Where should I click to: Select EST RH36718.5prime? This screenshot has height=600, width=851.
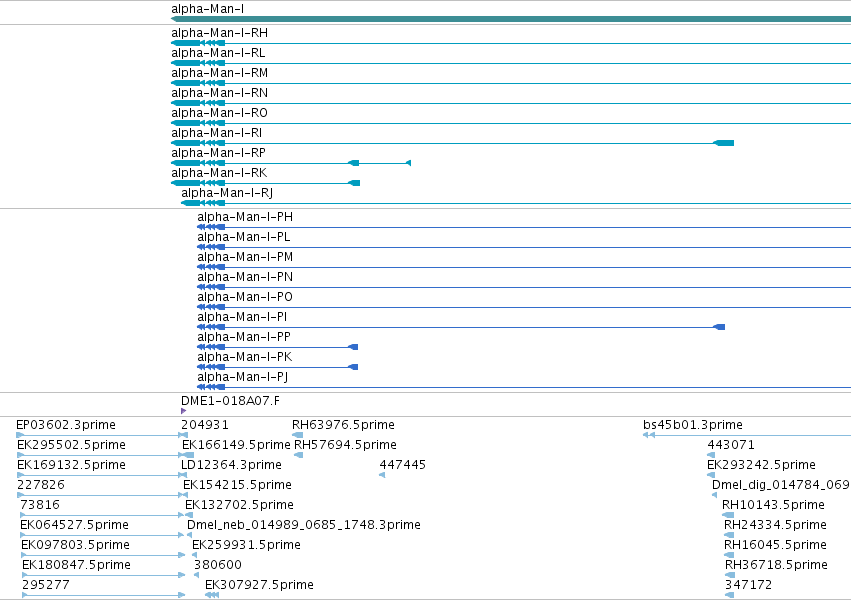[x=777, y=565]
